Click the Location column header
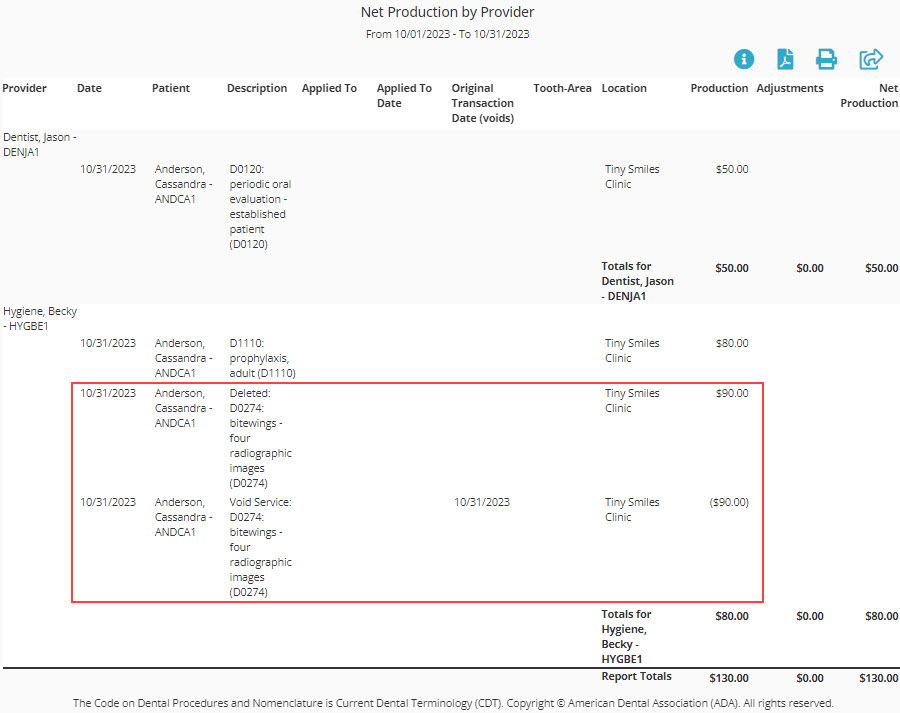Image resolution: width=900 pixels, height=713 pixels. click(x=624, y=88)
